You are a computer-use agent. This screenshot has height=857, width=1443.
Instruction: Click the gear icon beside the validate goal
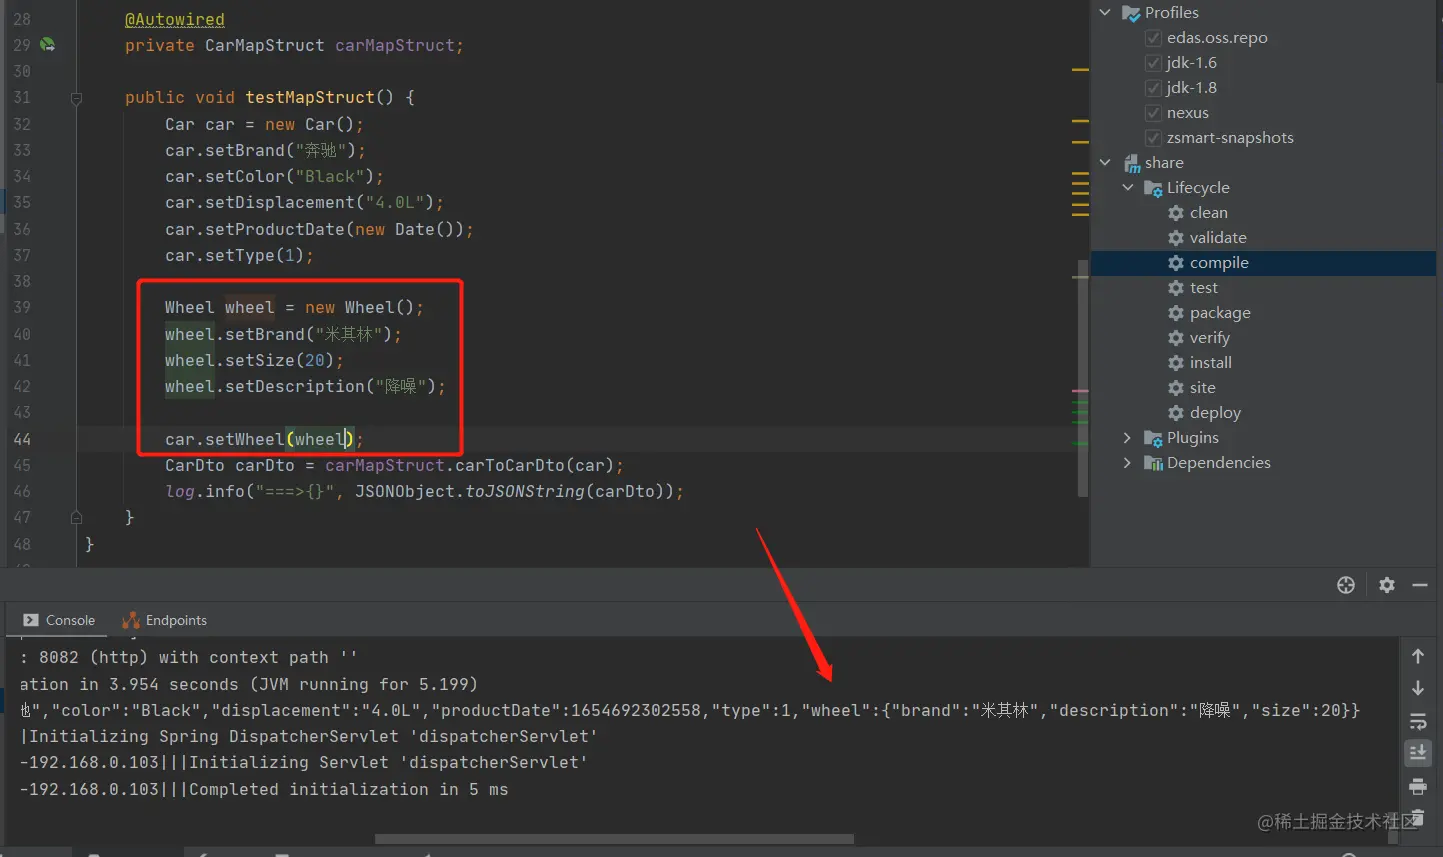point(1176,238)
